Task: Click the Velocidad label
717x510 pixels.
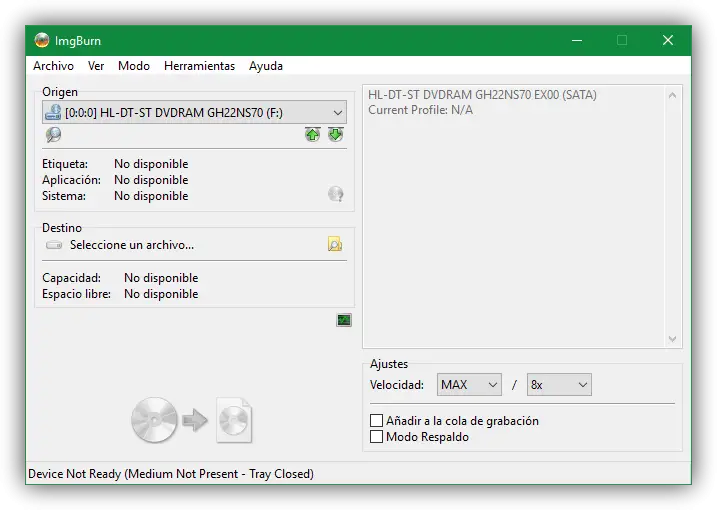Action: coord(396,385)
